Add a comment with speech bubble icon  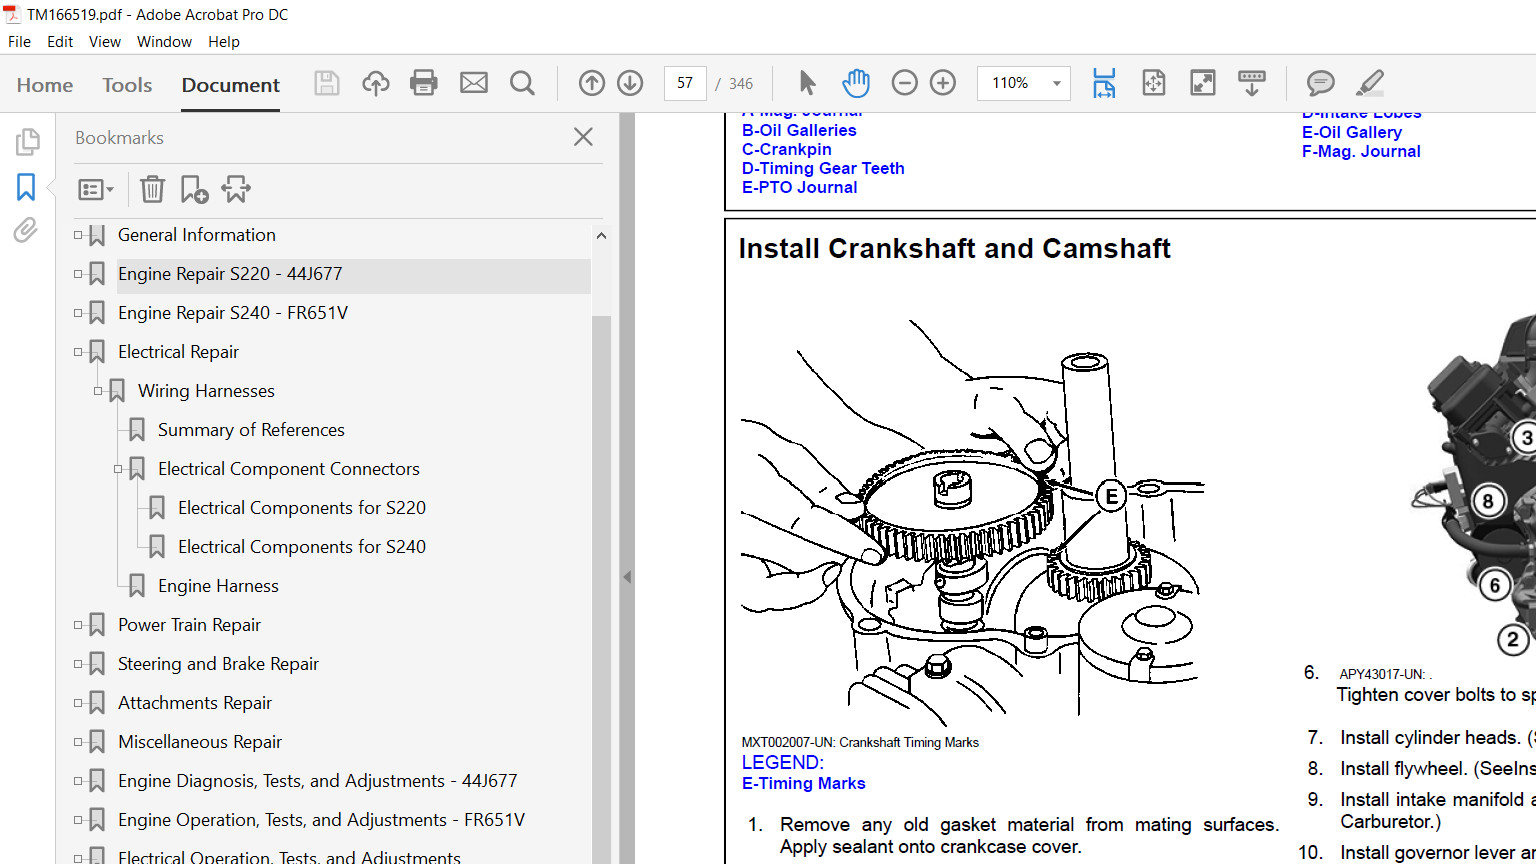tap(1321, 83)
